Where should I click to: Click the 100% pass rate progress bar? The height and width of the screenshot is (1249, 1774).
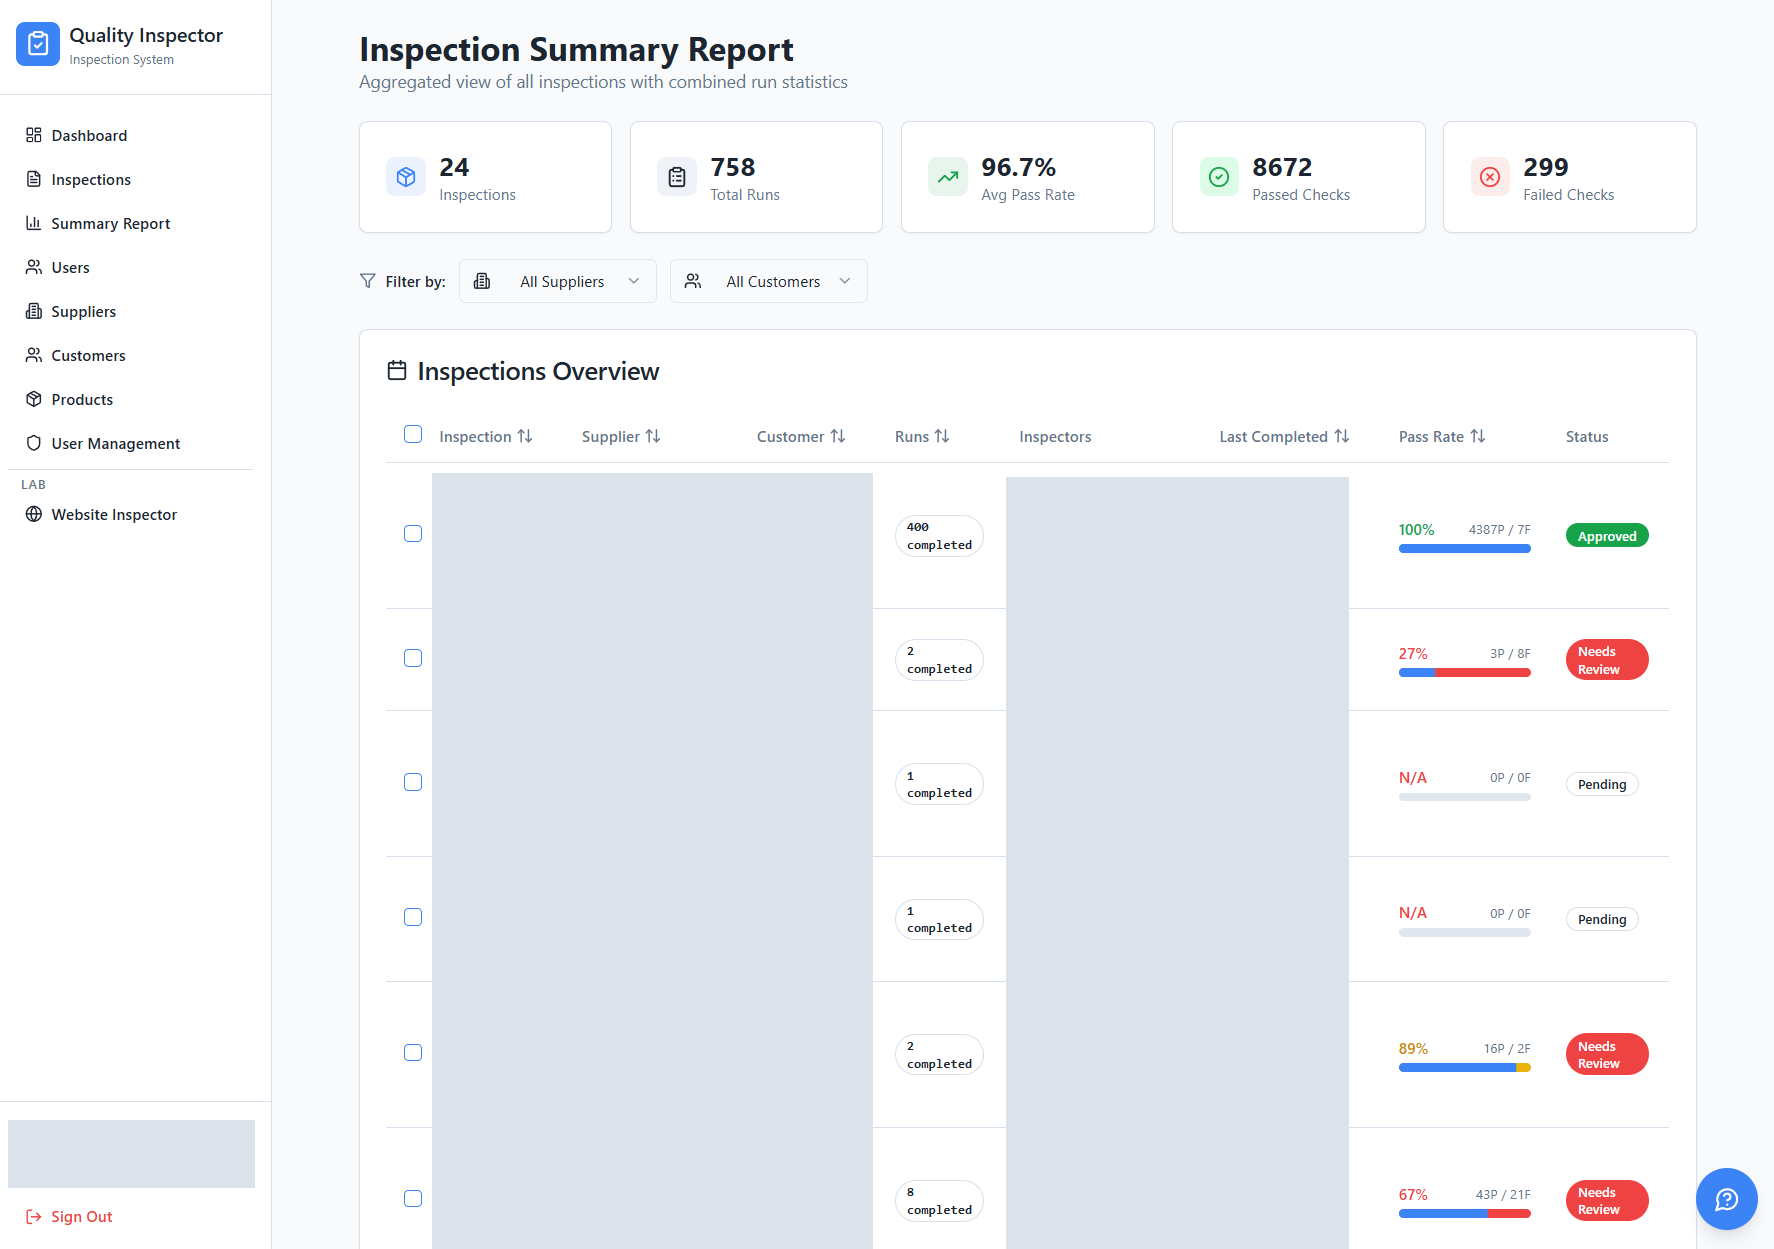[x=1464, y=548]
